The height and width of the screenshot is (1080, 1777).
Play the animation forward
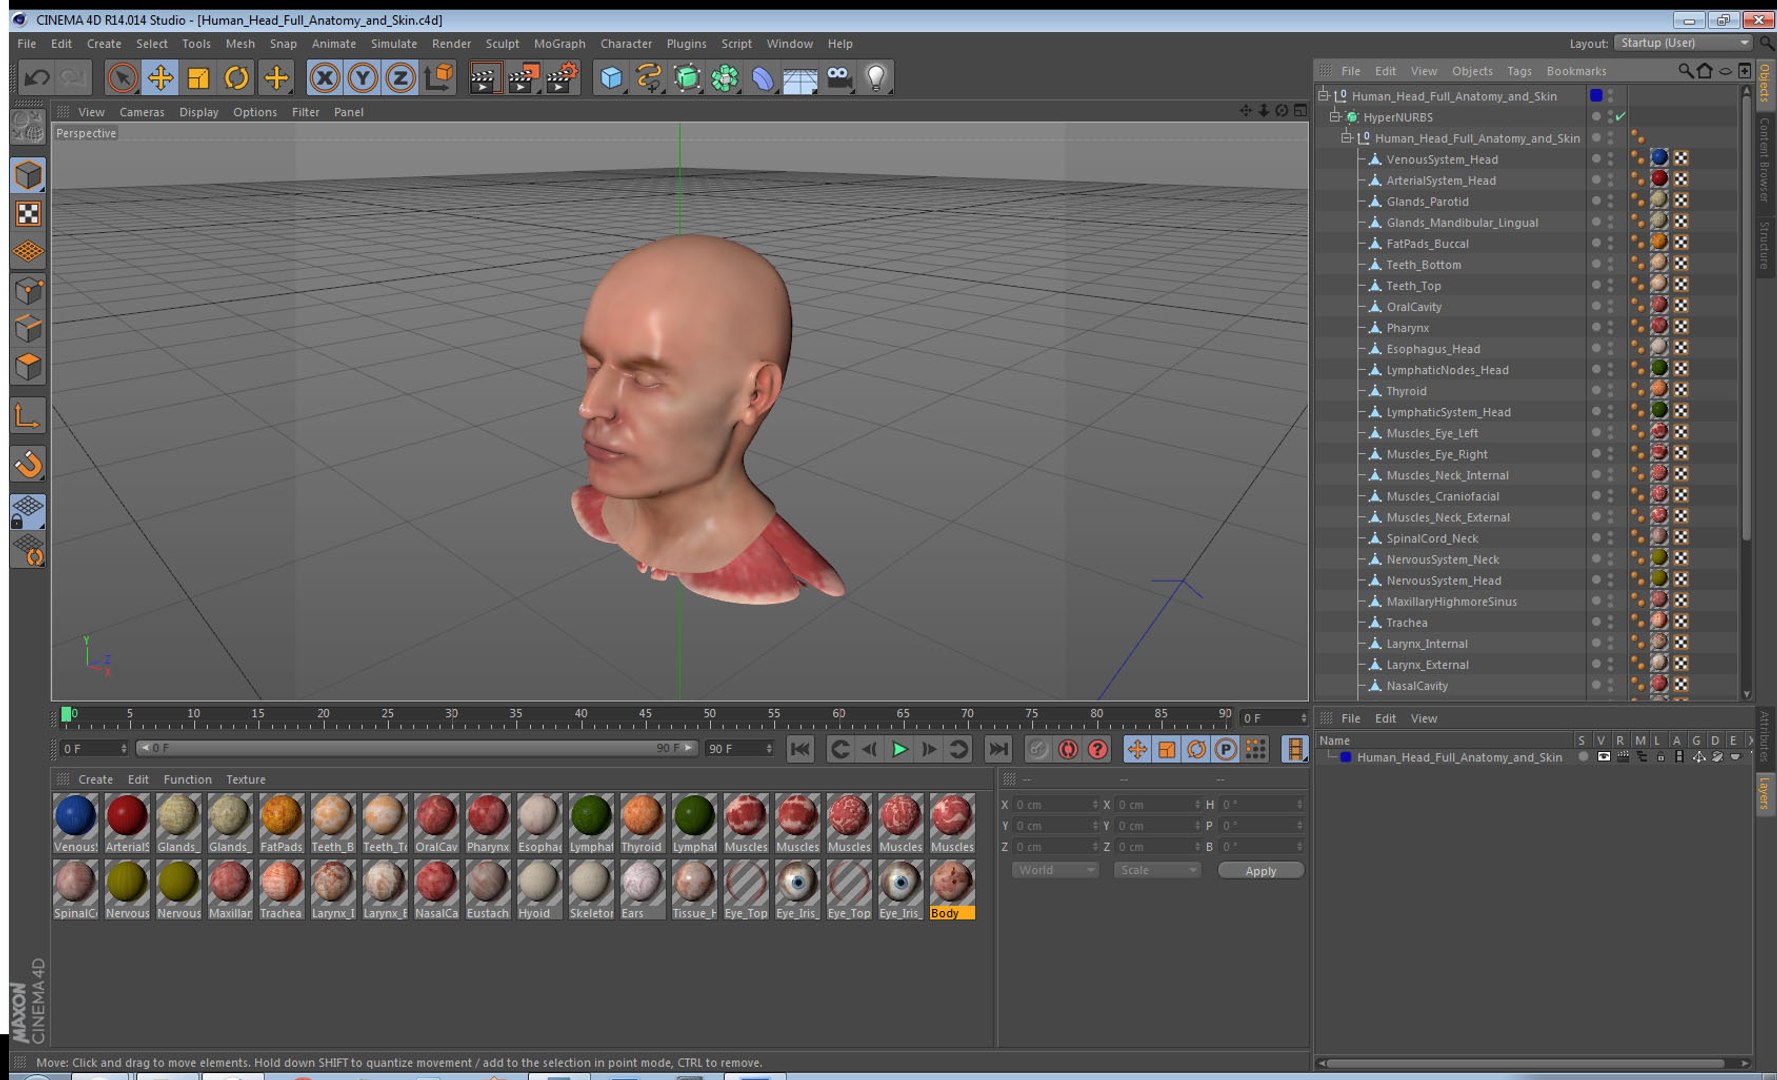coord(899,749)
